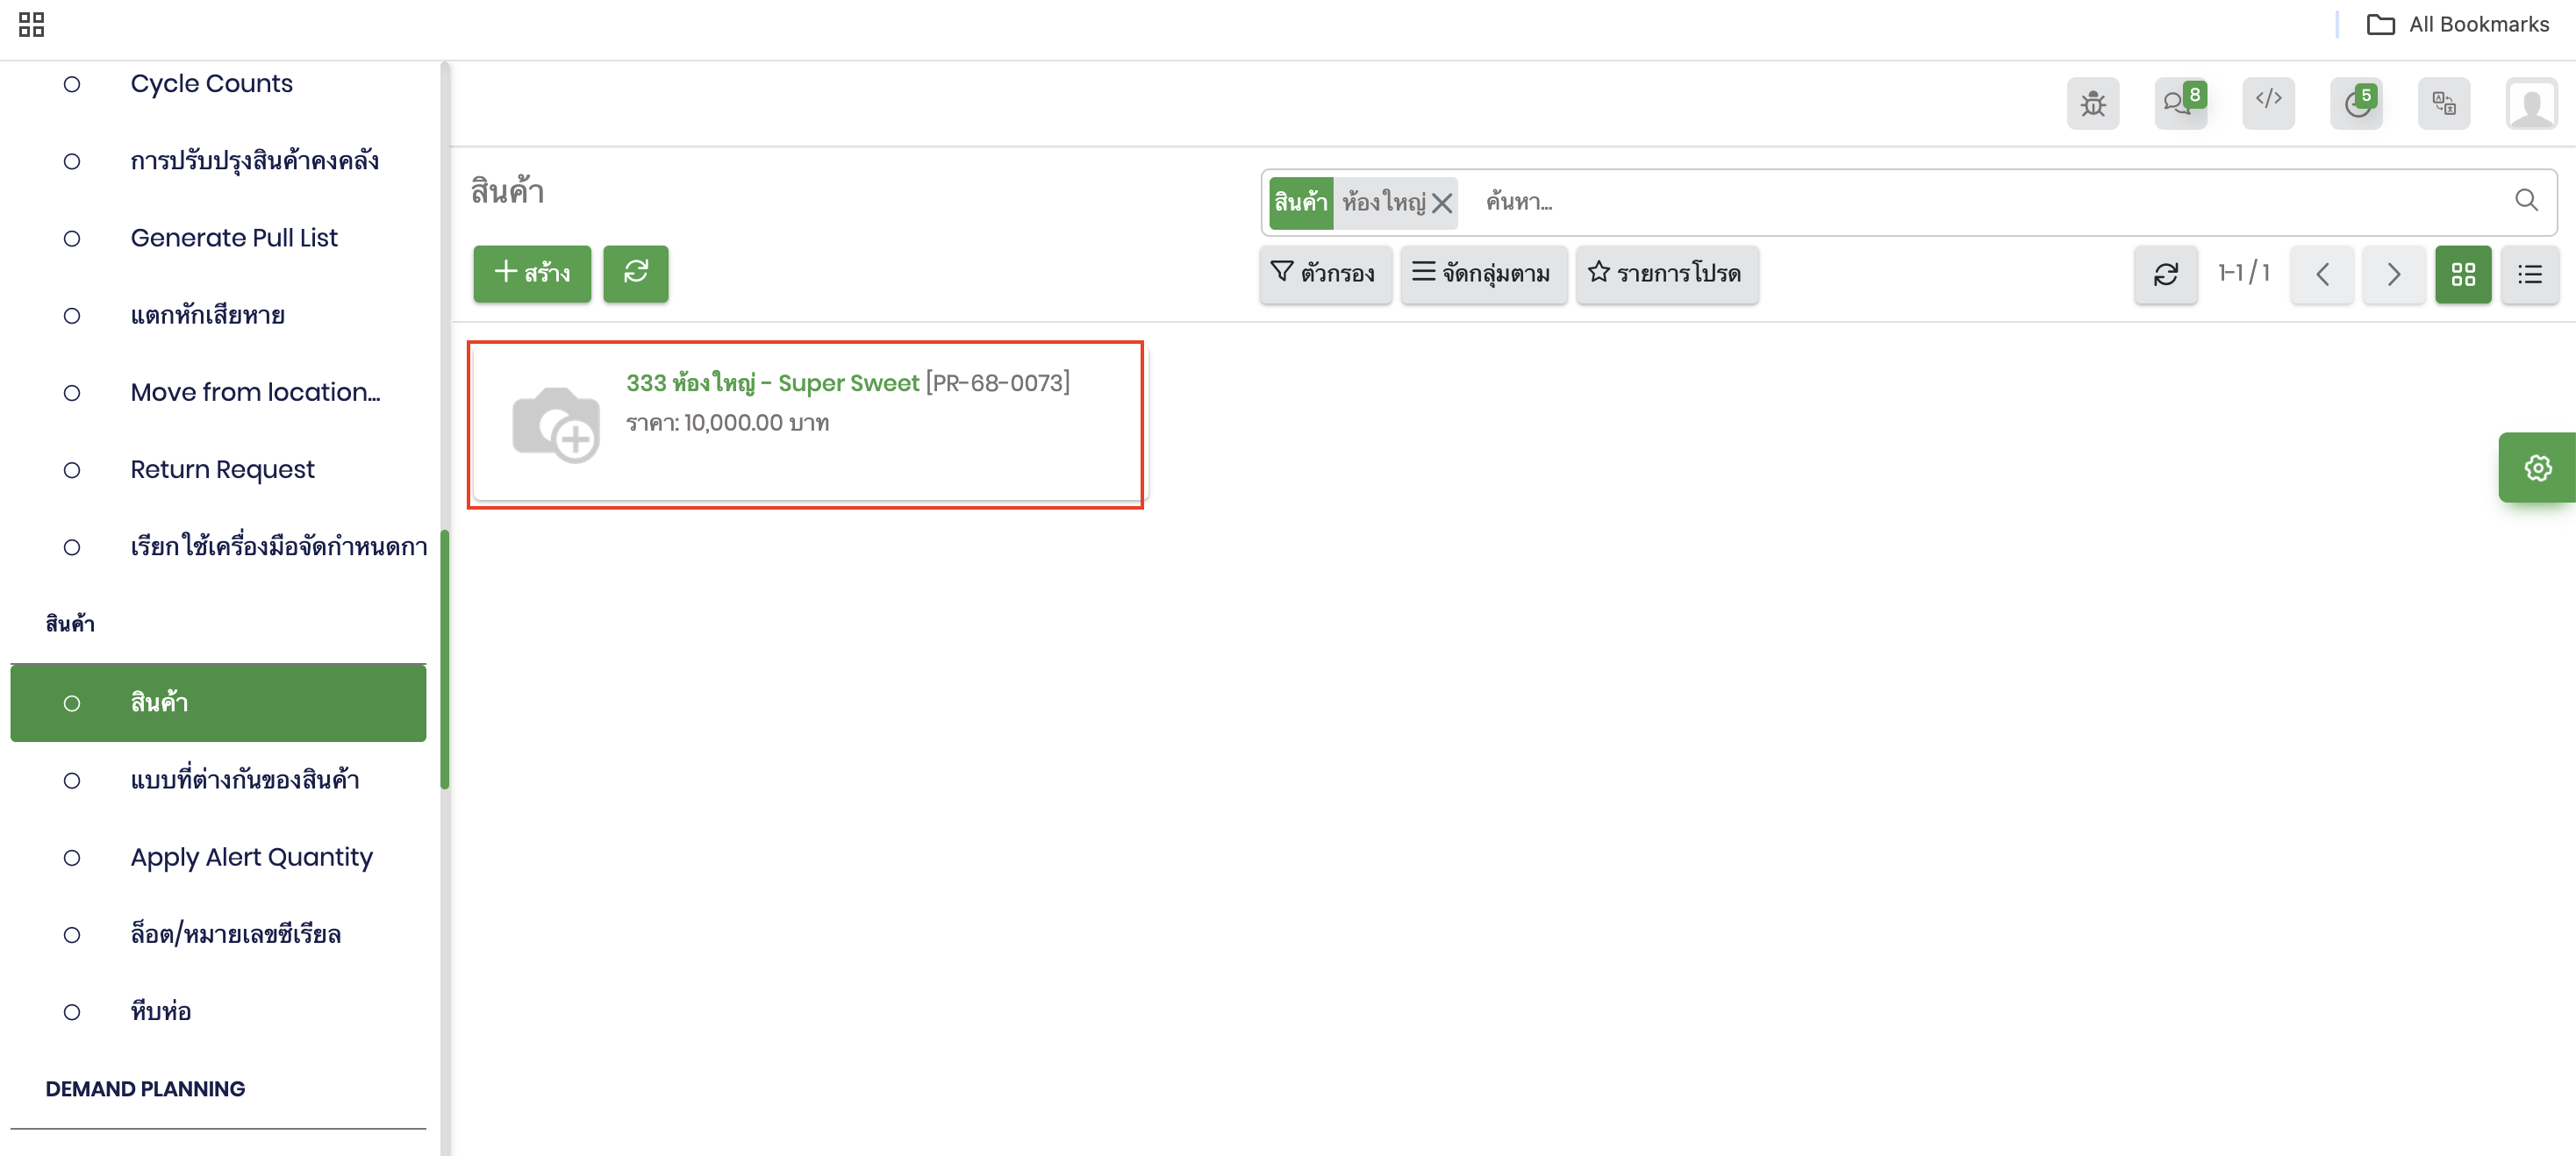Switch to kanban grid view
This screenshot has width=2576, height=1156.
tap(2462, 274)
